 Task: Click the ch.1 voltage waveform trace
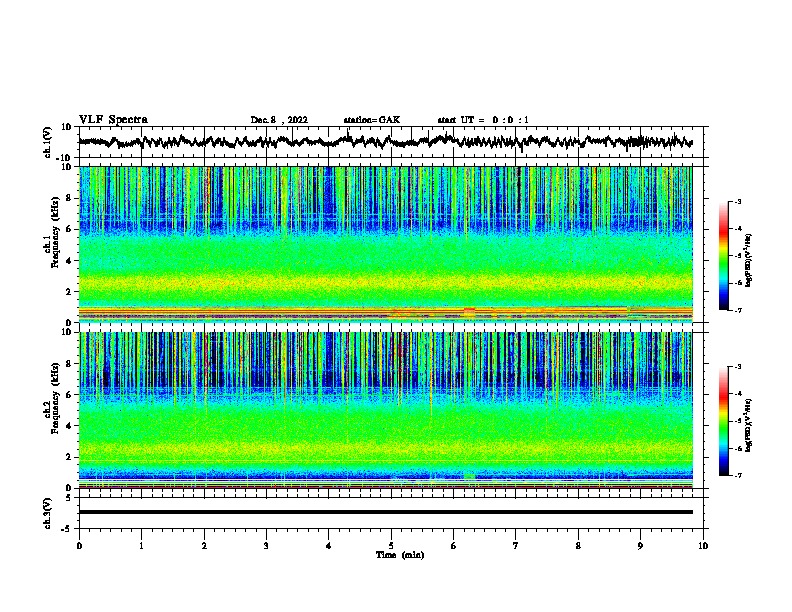pyautogui.click(x=385, y=142)
